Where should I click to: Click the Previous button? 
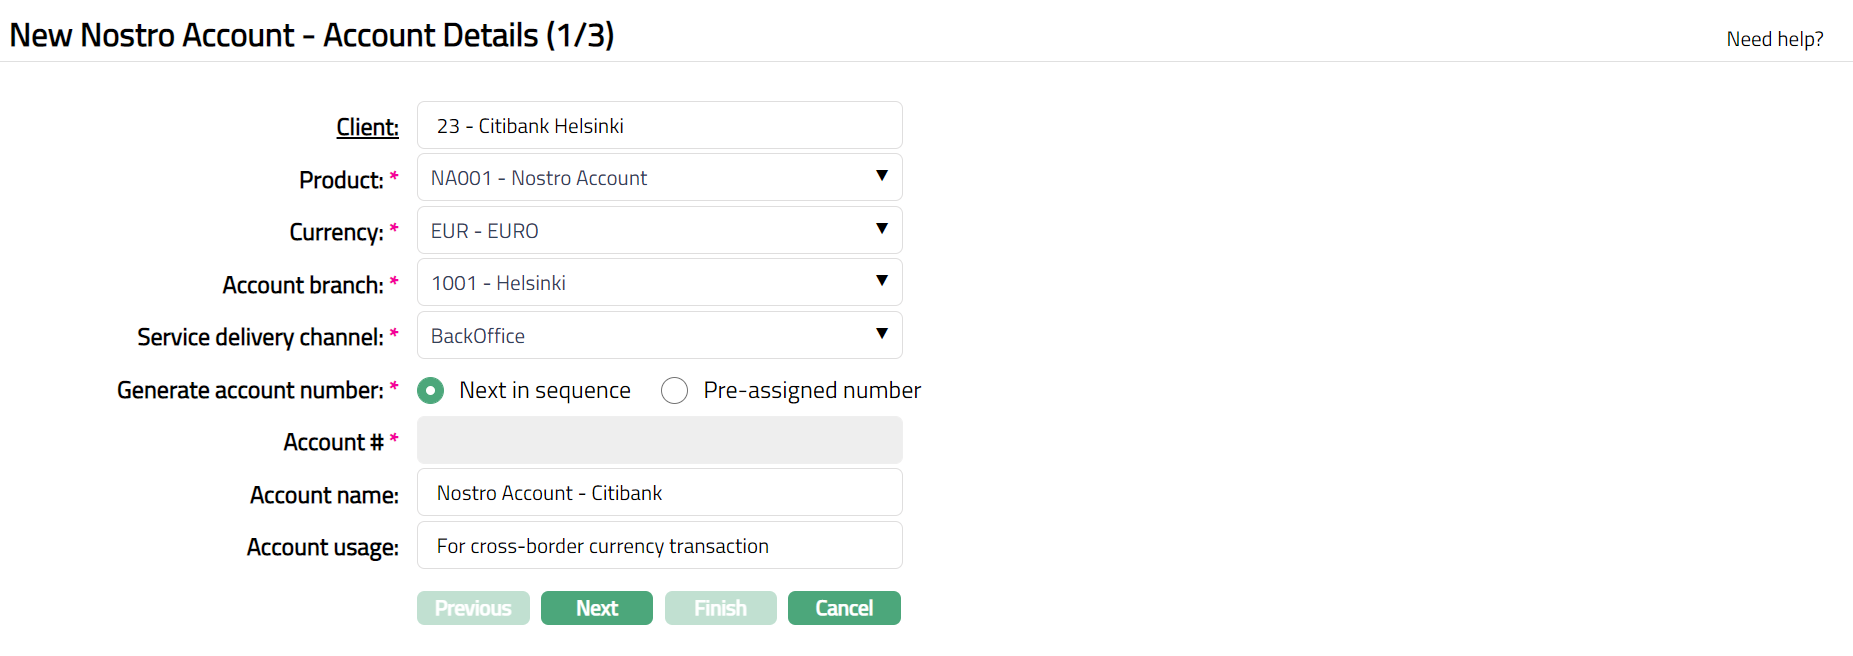[x=473, y=608]
